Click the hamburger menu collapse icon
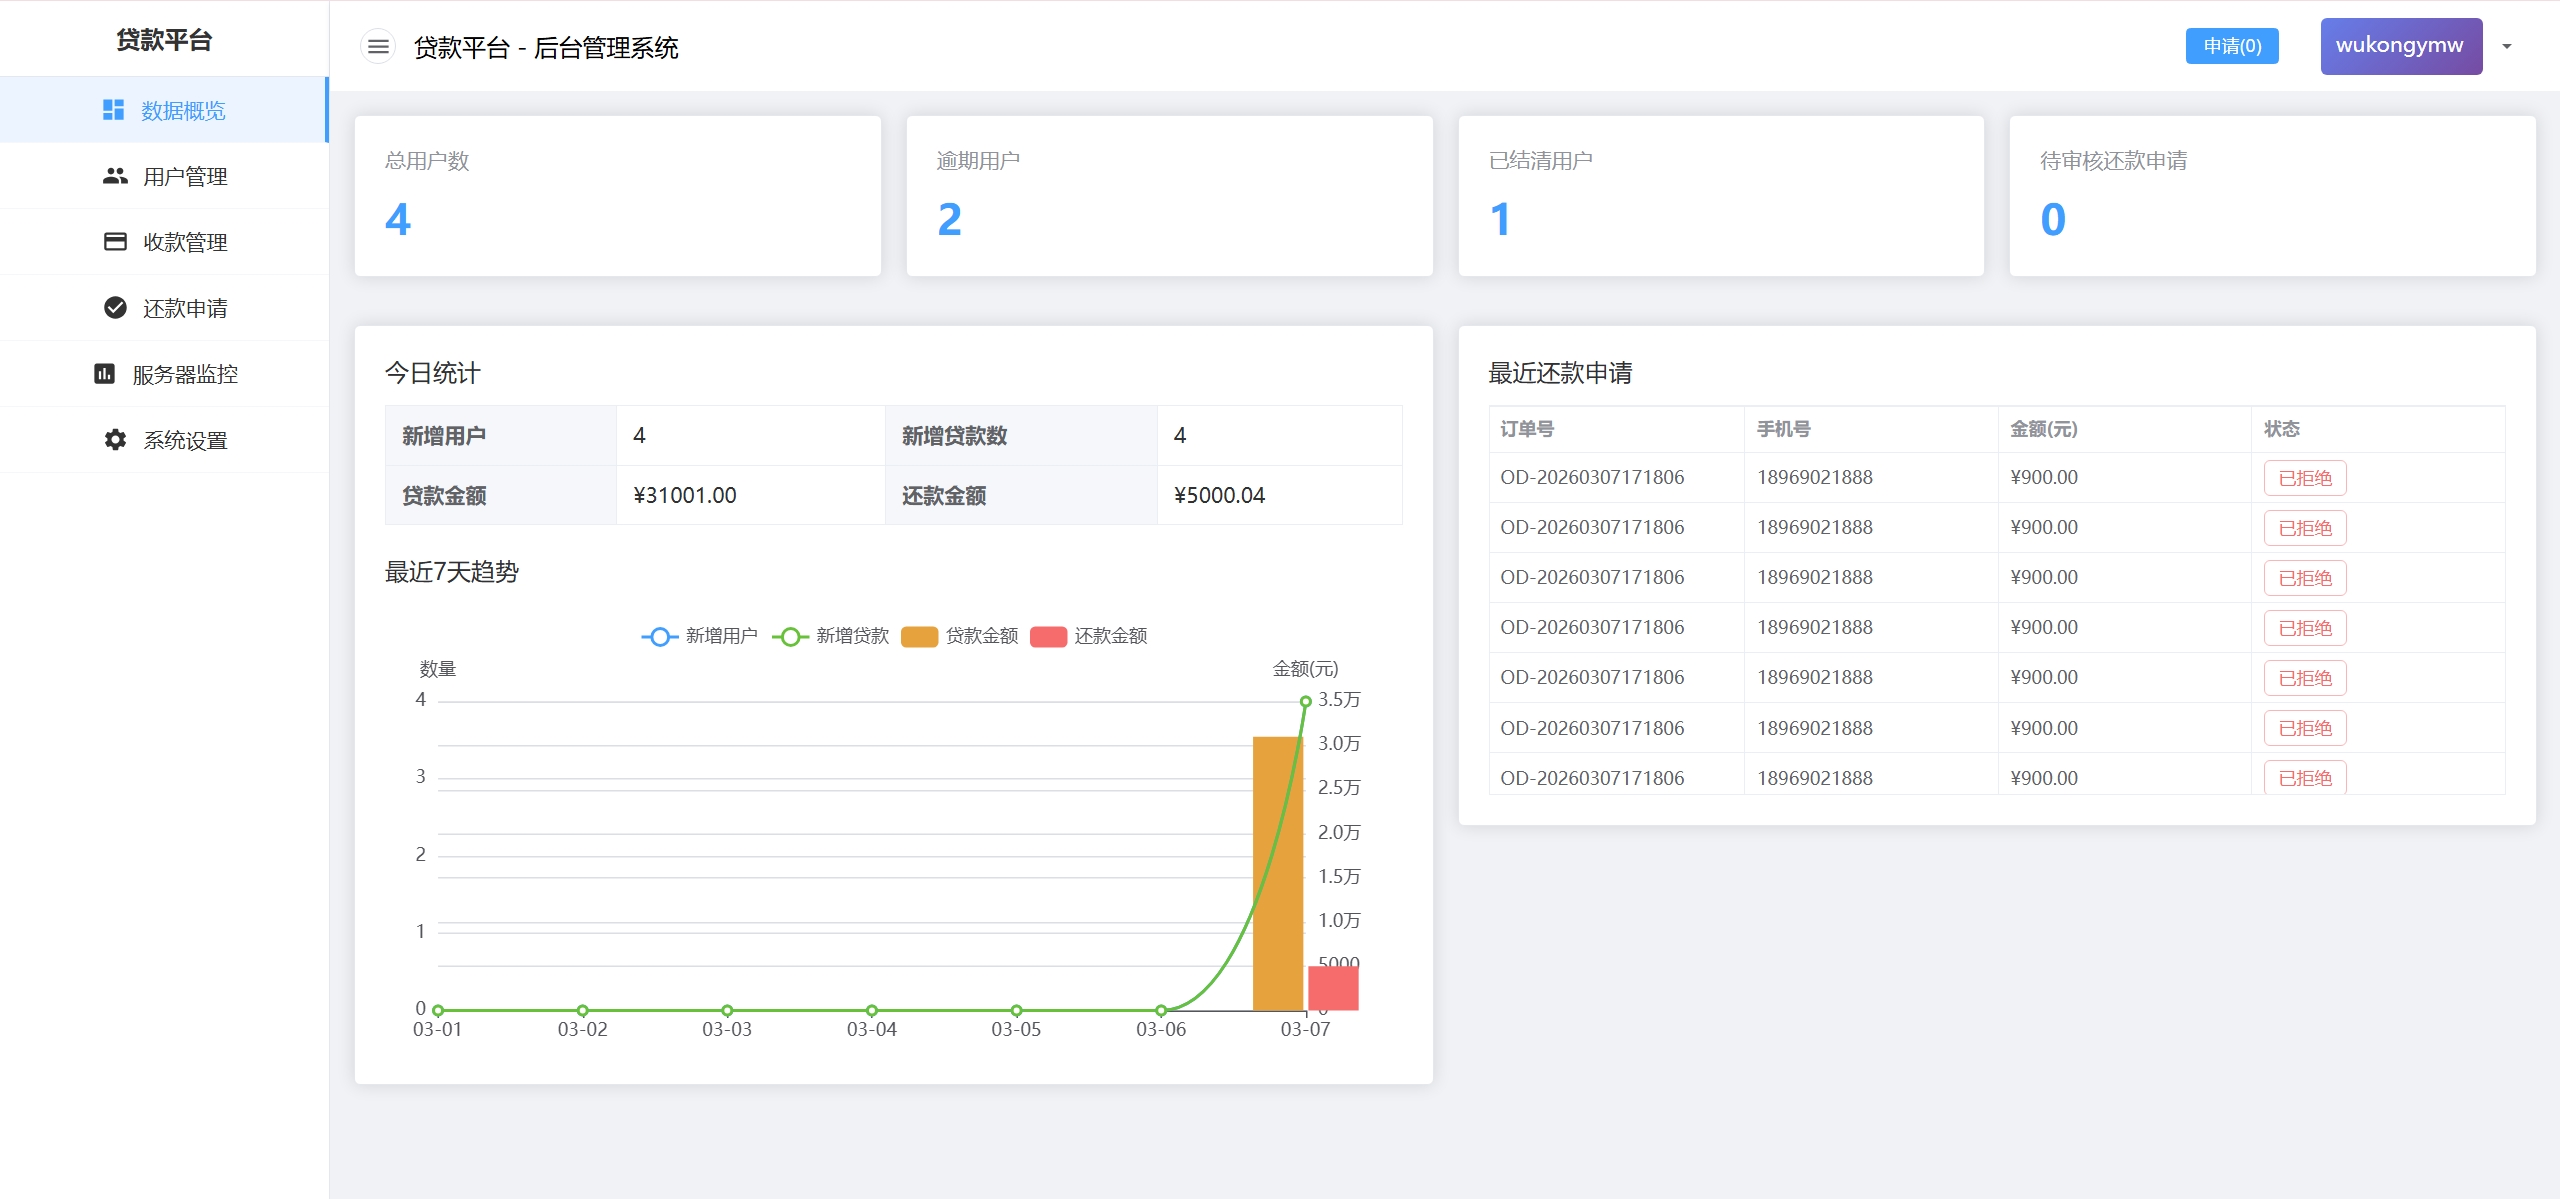The width and height of the screenshot is (2560, 1199). pos(378,47)
